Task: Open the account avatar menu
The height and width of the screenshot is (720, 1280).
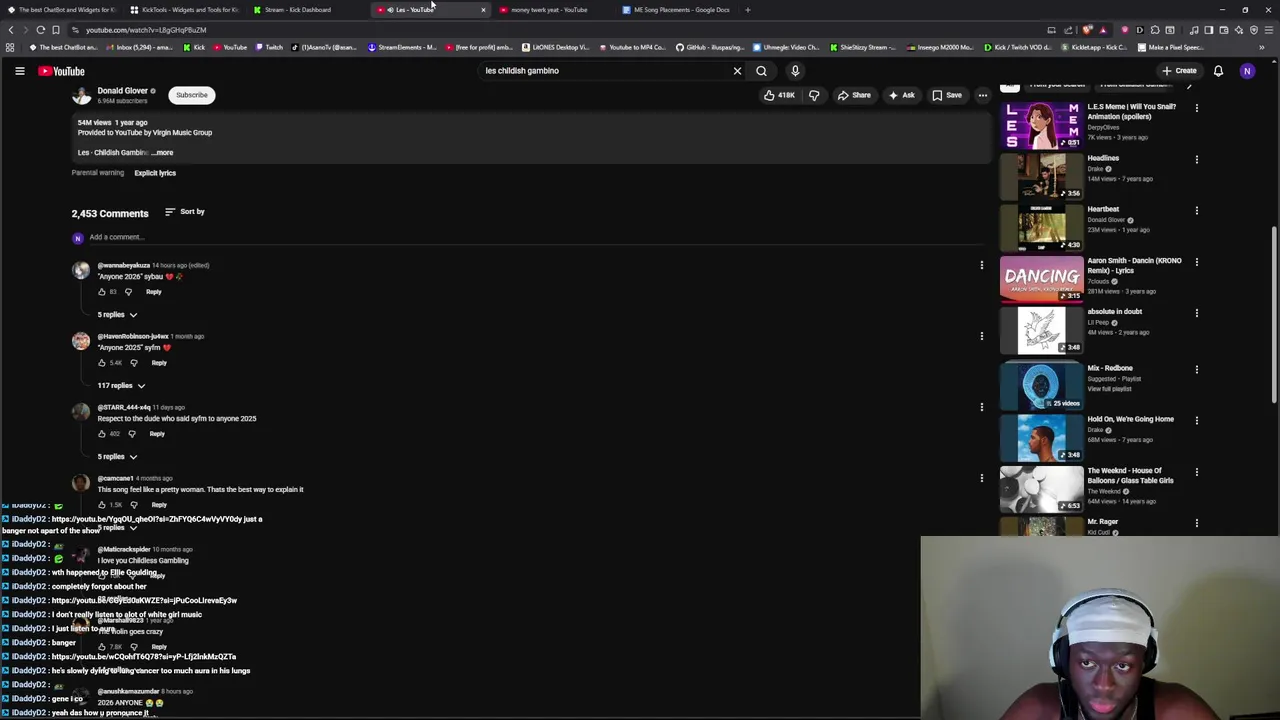Action: pos(1247,71)
